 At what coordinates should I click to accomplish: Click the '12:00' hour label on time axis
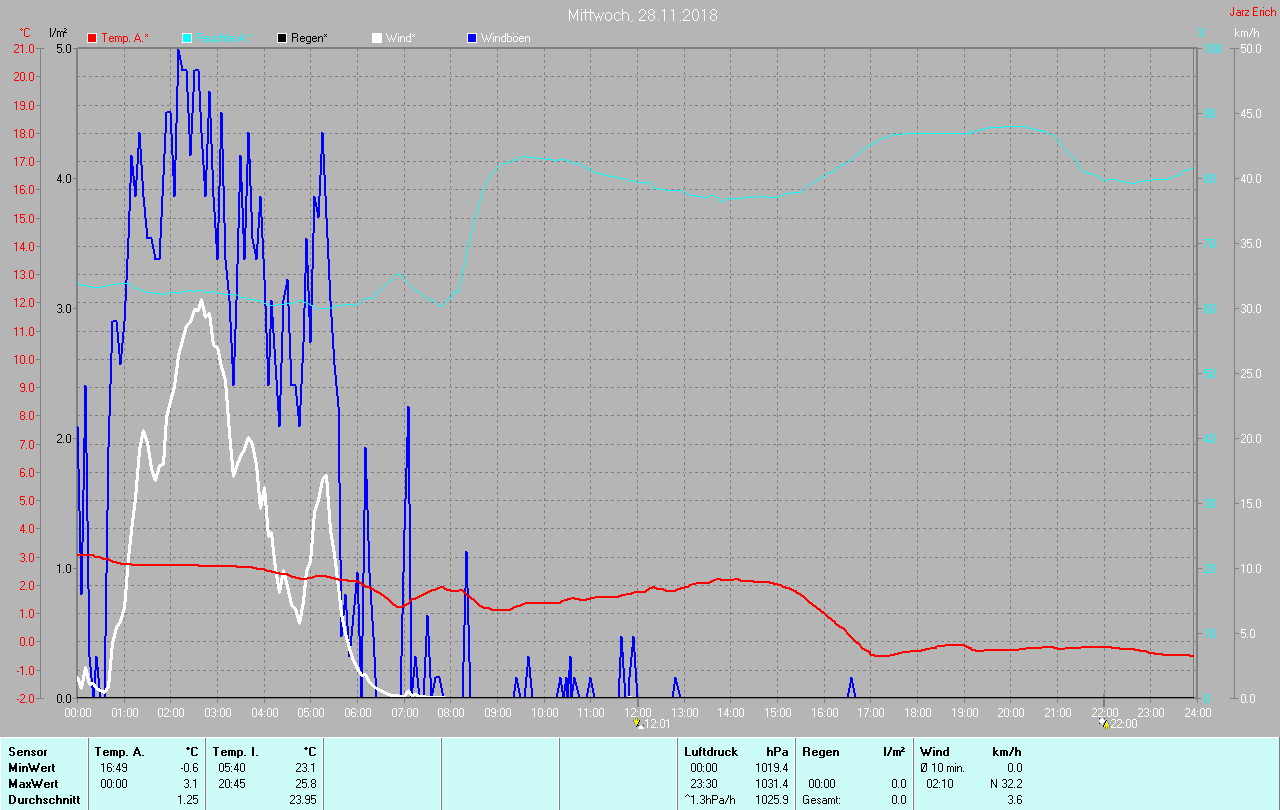click(638, 712)
